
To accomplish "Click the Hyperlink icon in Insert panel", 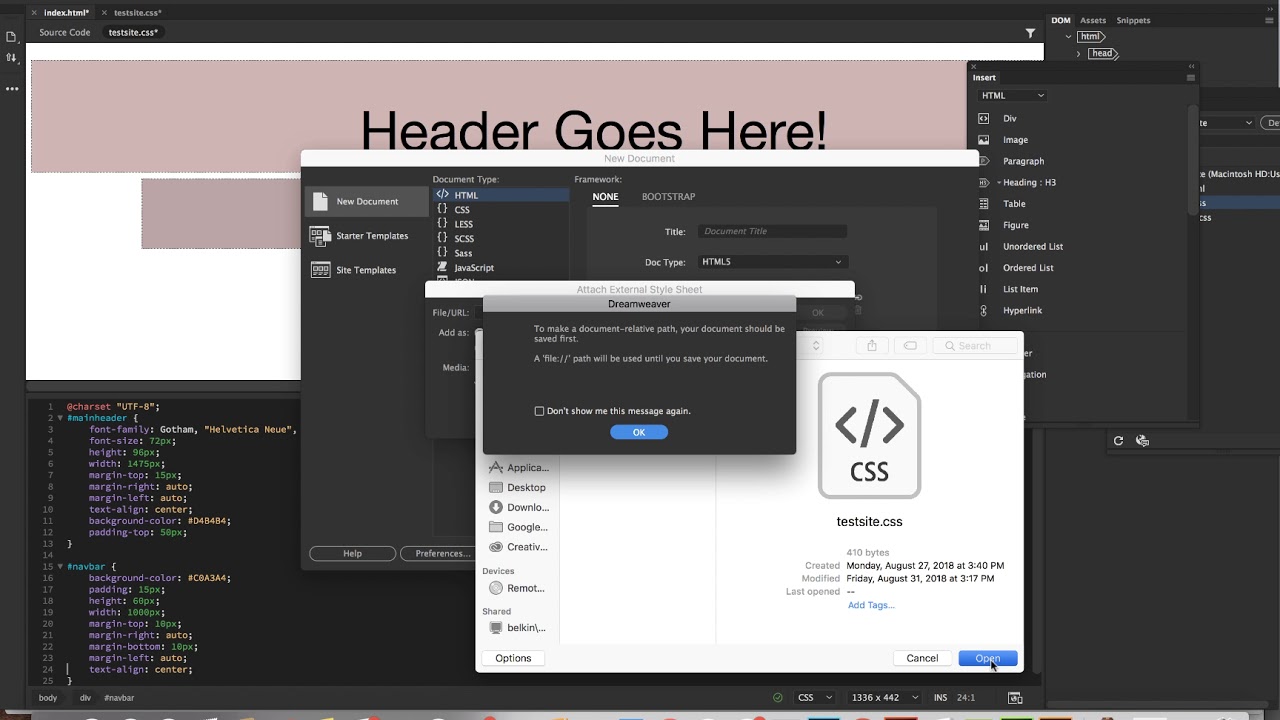I will [984, 311].
